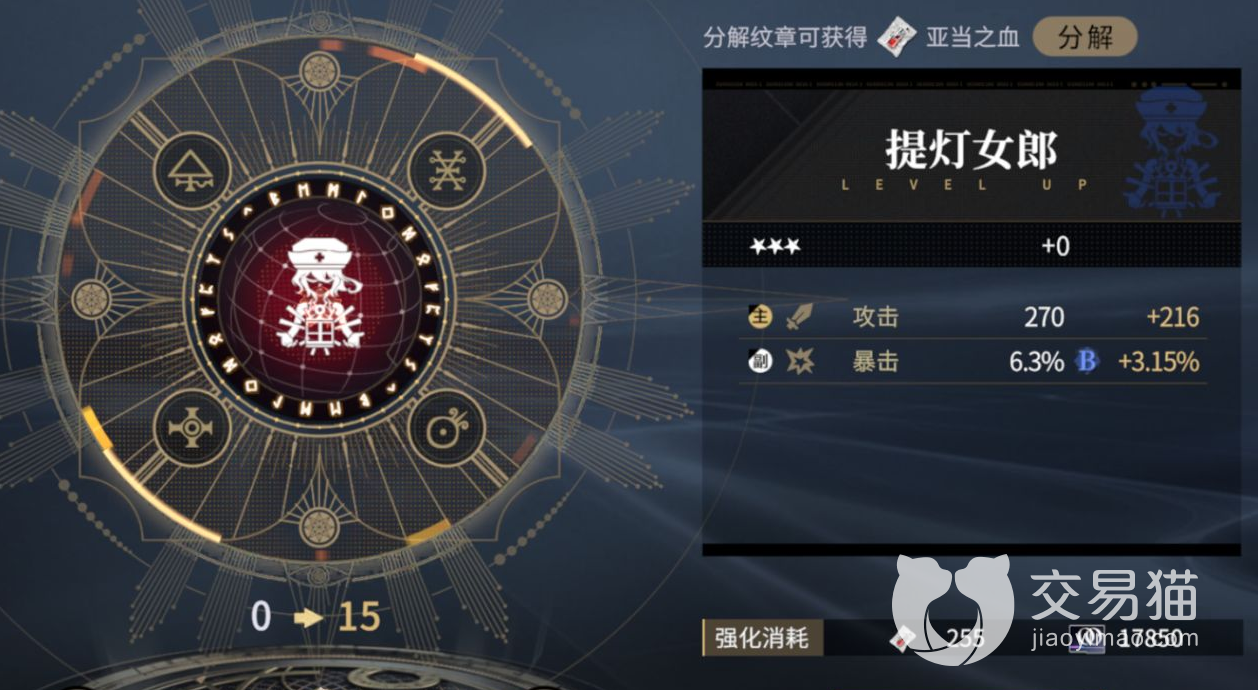1258x690 pixels.
Task: Click the blue B grade badge
Action: tap(1087, 361)
